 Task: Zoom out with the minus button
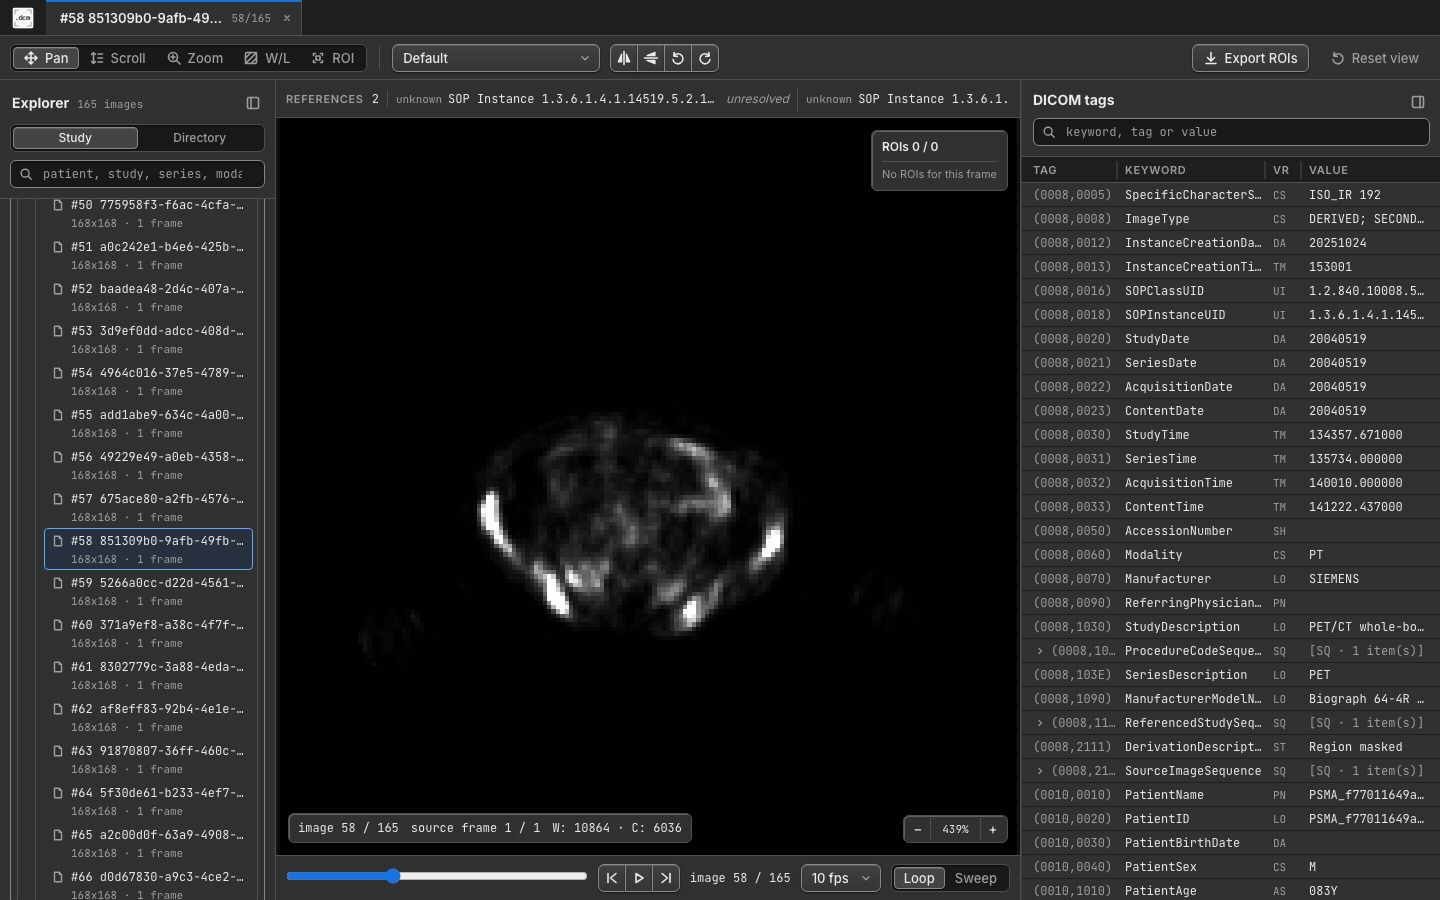pos(918,829)
